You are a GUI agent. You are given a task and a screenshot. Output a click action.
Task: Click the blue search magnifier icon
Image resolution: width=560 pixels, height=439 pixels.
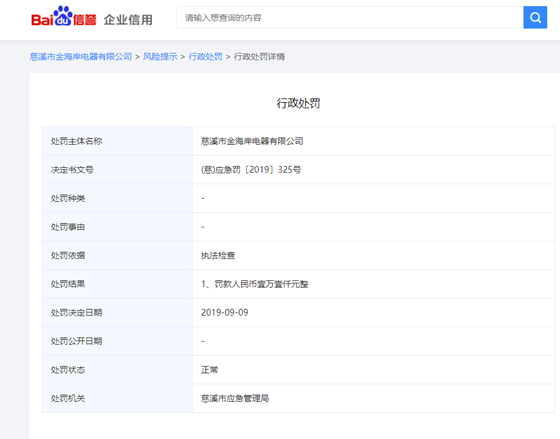[x=535, y=17]
